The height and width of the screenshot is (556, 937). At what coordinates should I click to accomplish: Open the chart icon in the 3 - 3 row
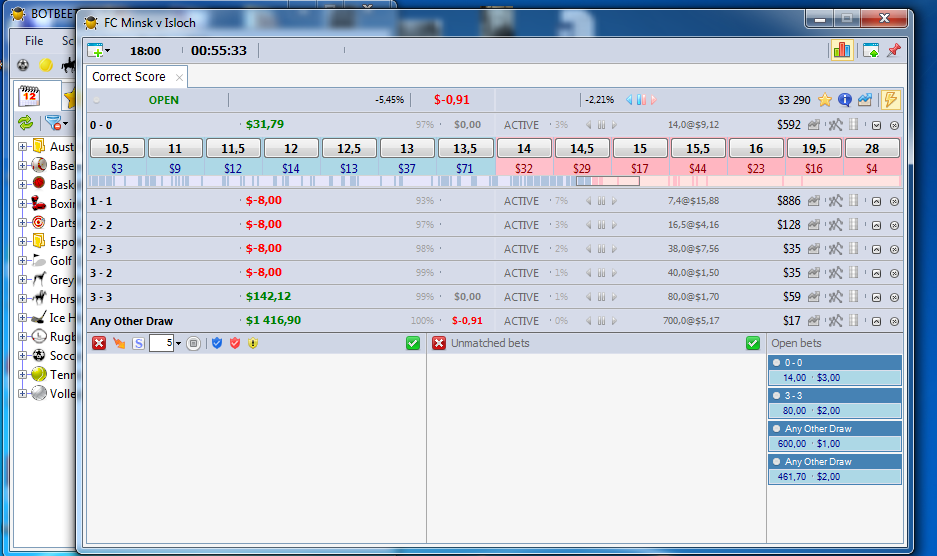pos(813,297)
